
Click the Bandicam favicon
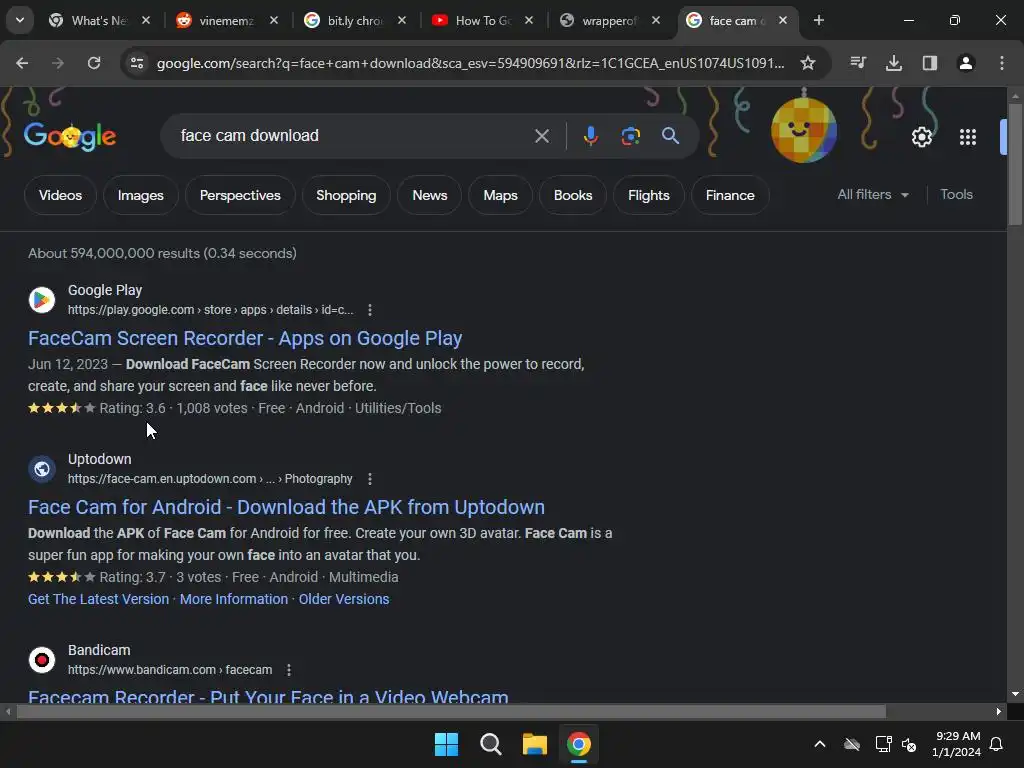coord(42,660)
